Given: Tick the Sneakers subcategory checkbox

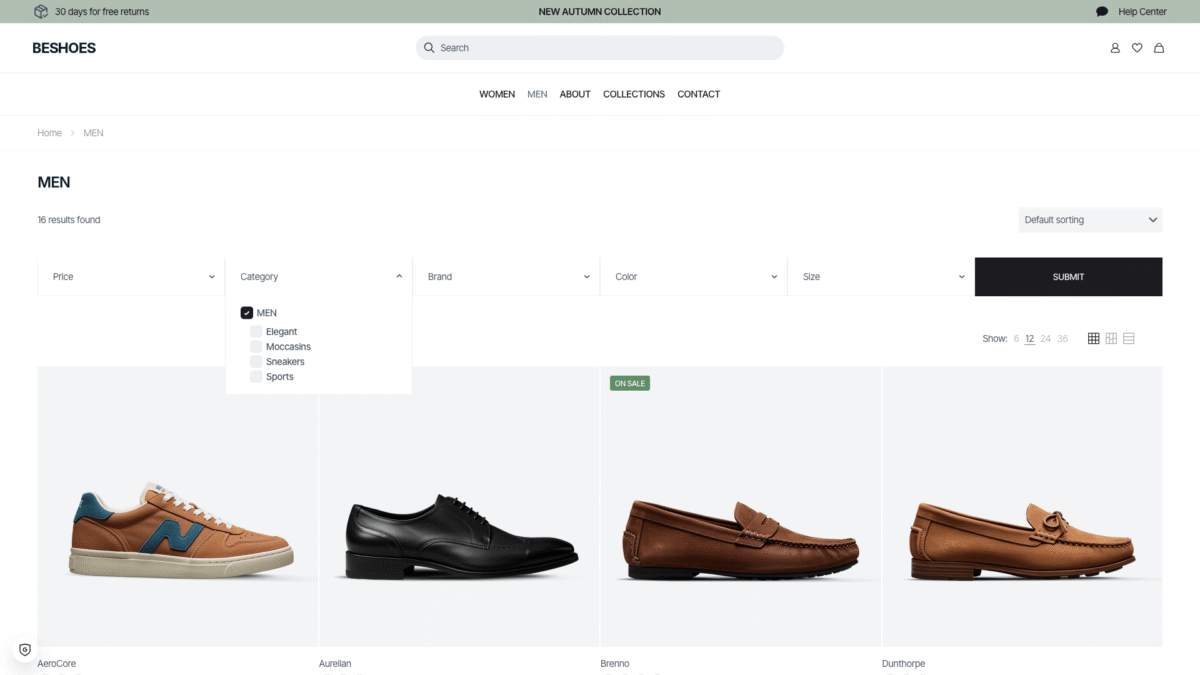Looking at the screenshot, I should click(x=257, y=362).
